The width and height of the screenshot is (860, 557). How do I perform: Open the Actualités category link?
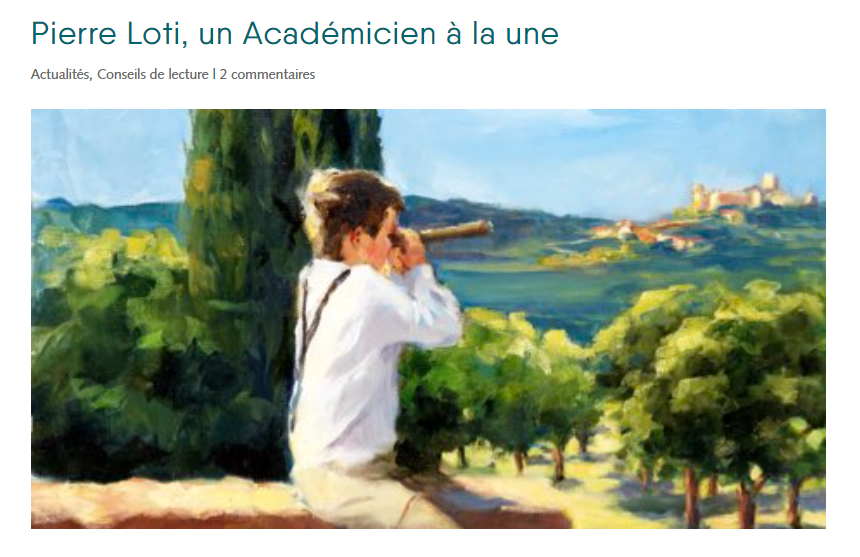click(x=60, y=74)
